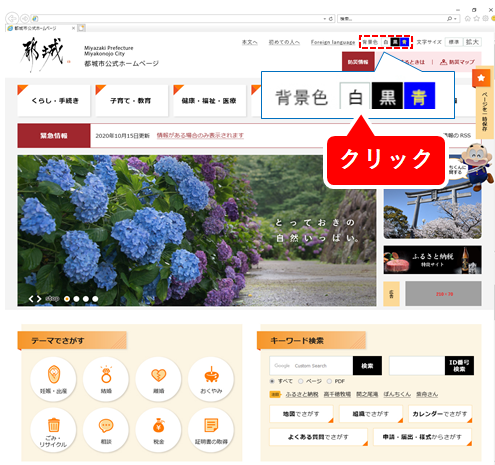Jump to 本文へ link
This screenshot has width=495, height=465.
(250, 42)
